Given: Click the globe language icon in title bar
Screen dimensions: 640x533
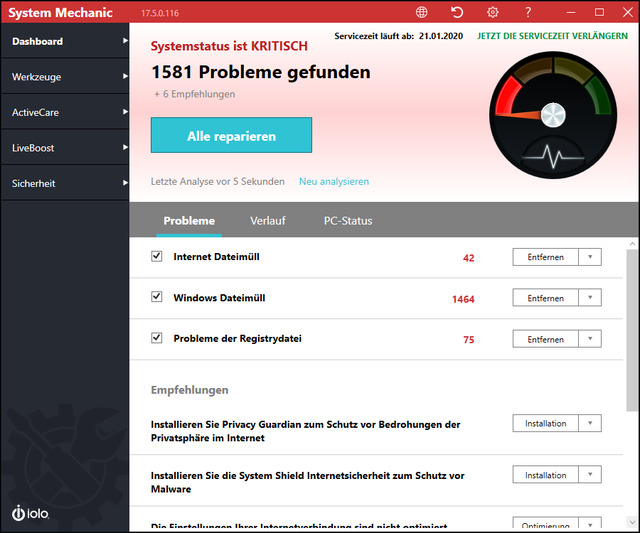Looking at the screenshot, I should click(x=422, y=12).
